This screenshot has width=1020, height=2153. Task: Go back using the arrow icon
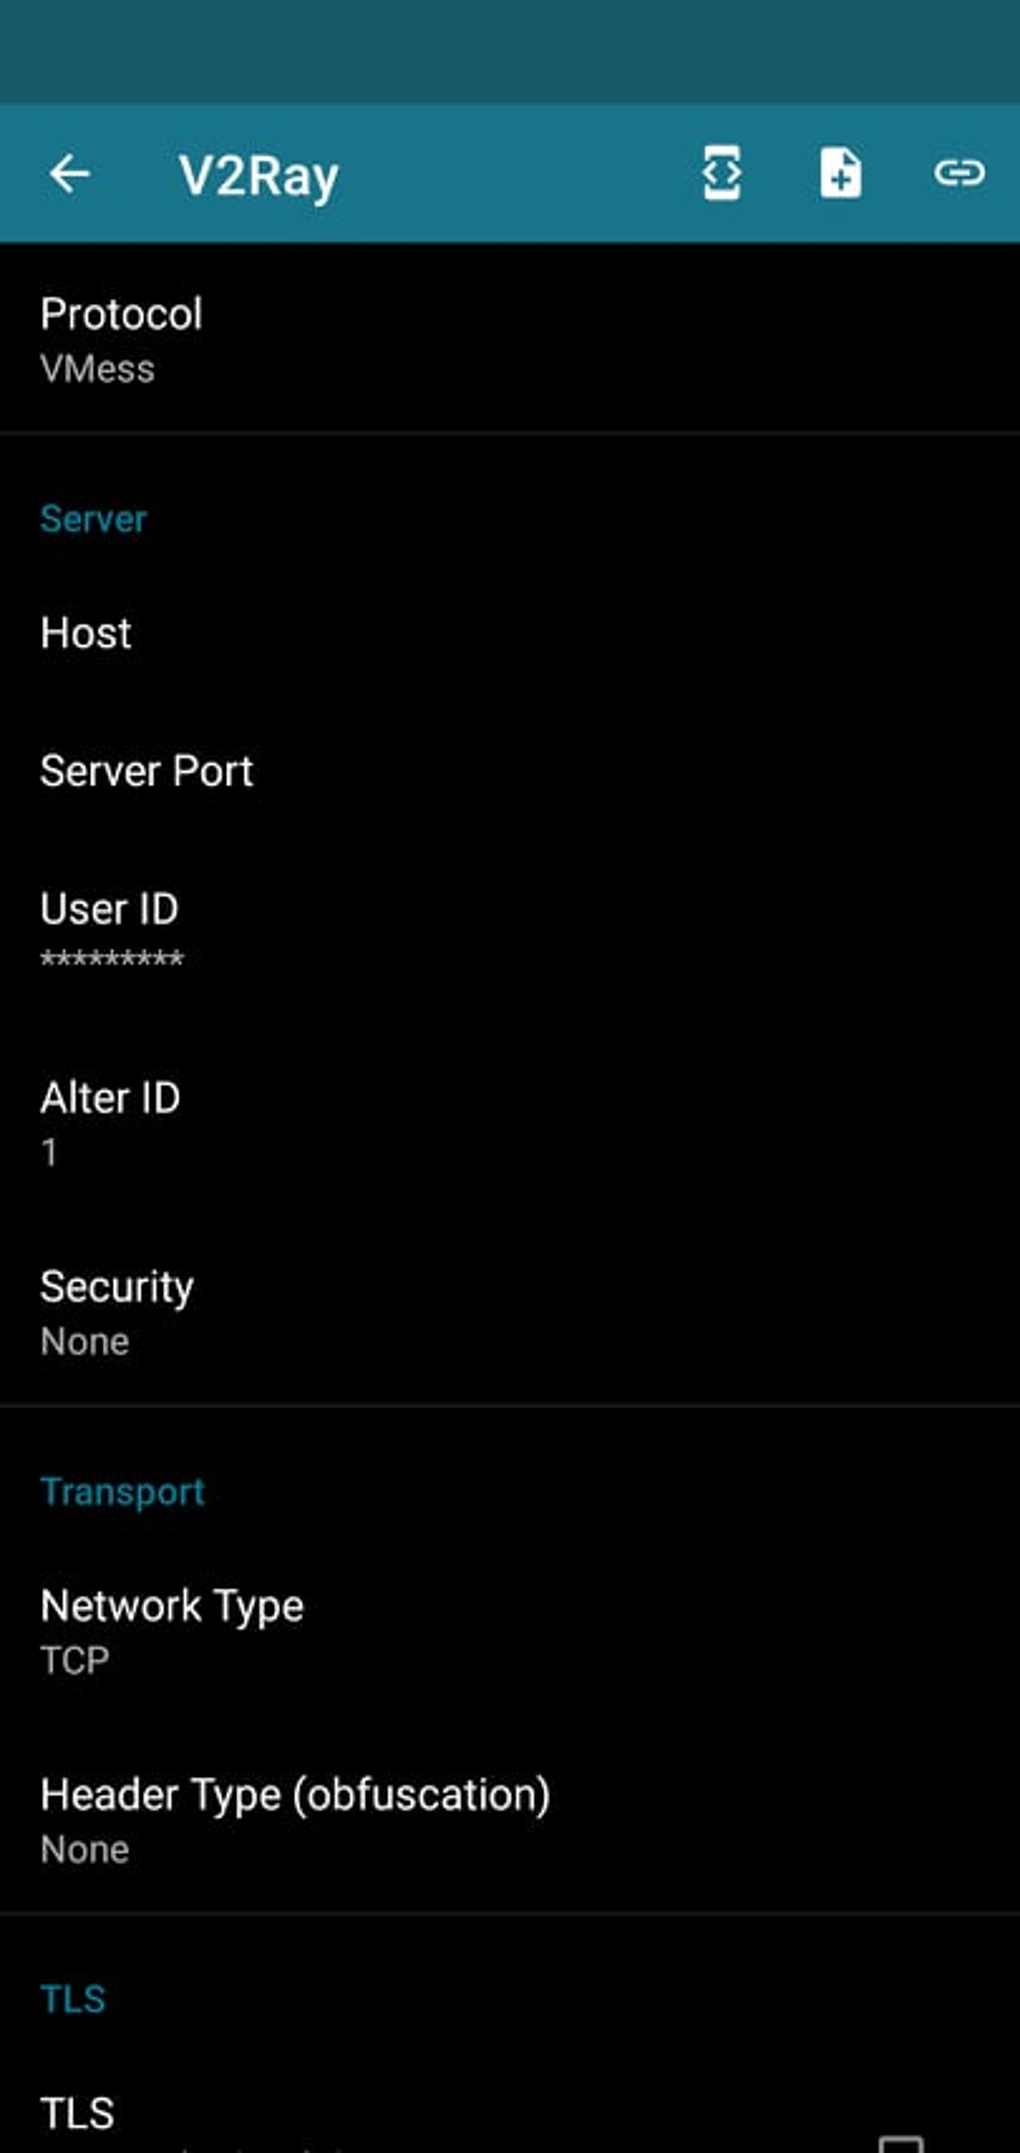70,174
